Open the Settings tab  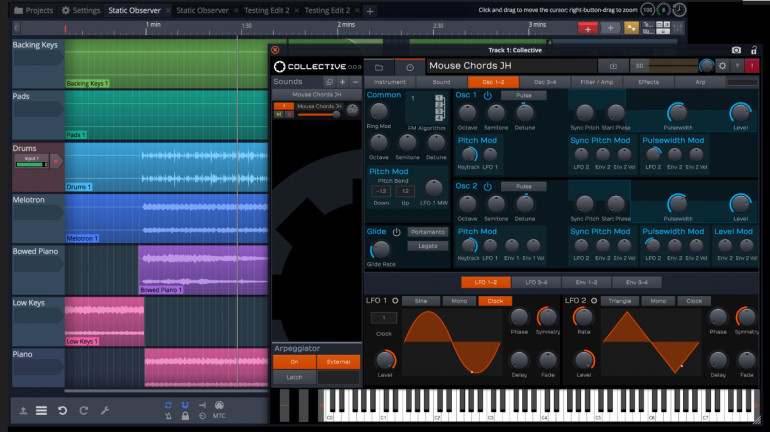pyautogui.click(x=81, y=10)
